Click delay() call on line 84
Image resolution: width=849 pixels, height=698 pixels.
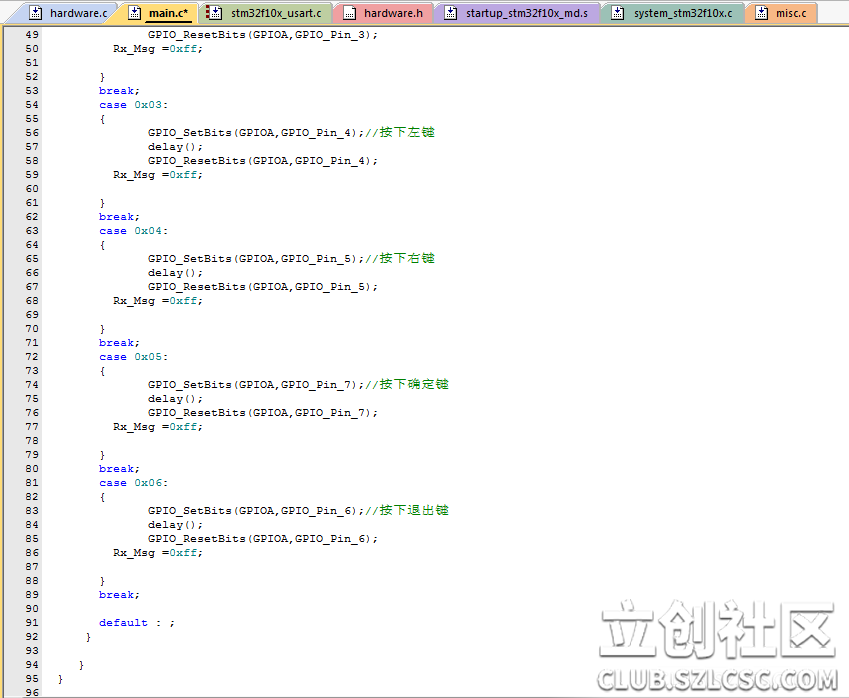click(175, 525)
